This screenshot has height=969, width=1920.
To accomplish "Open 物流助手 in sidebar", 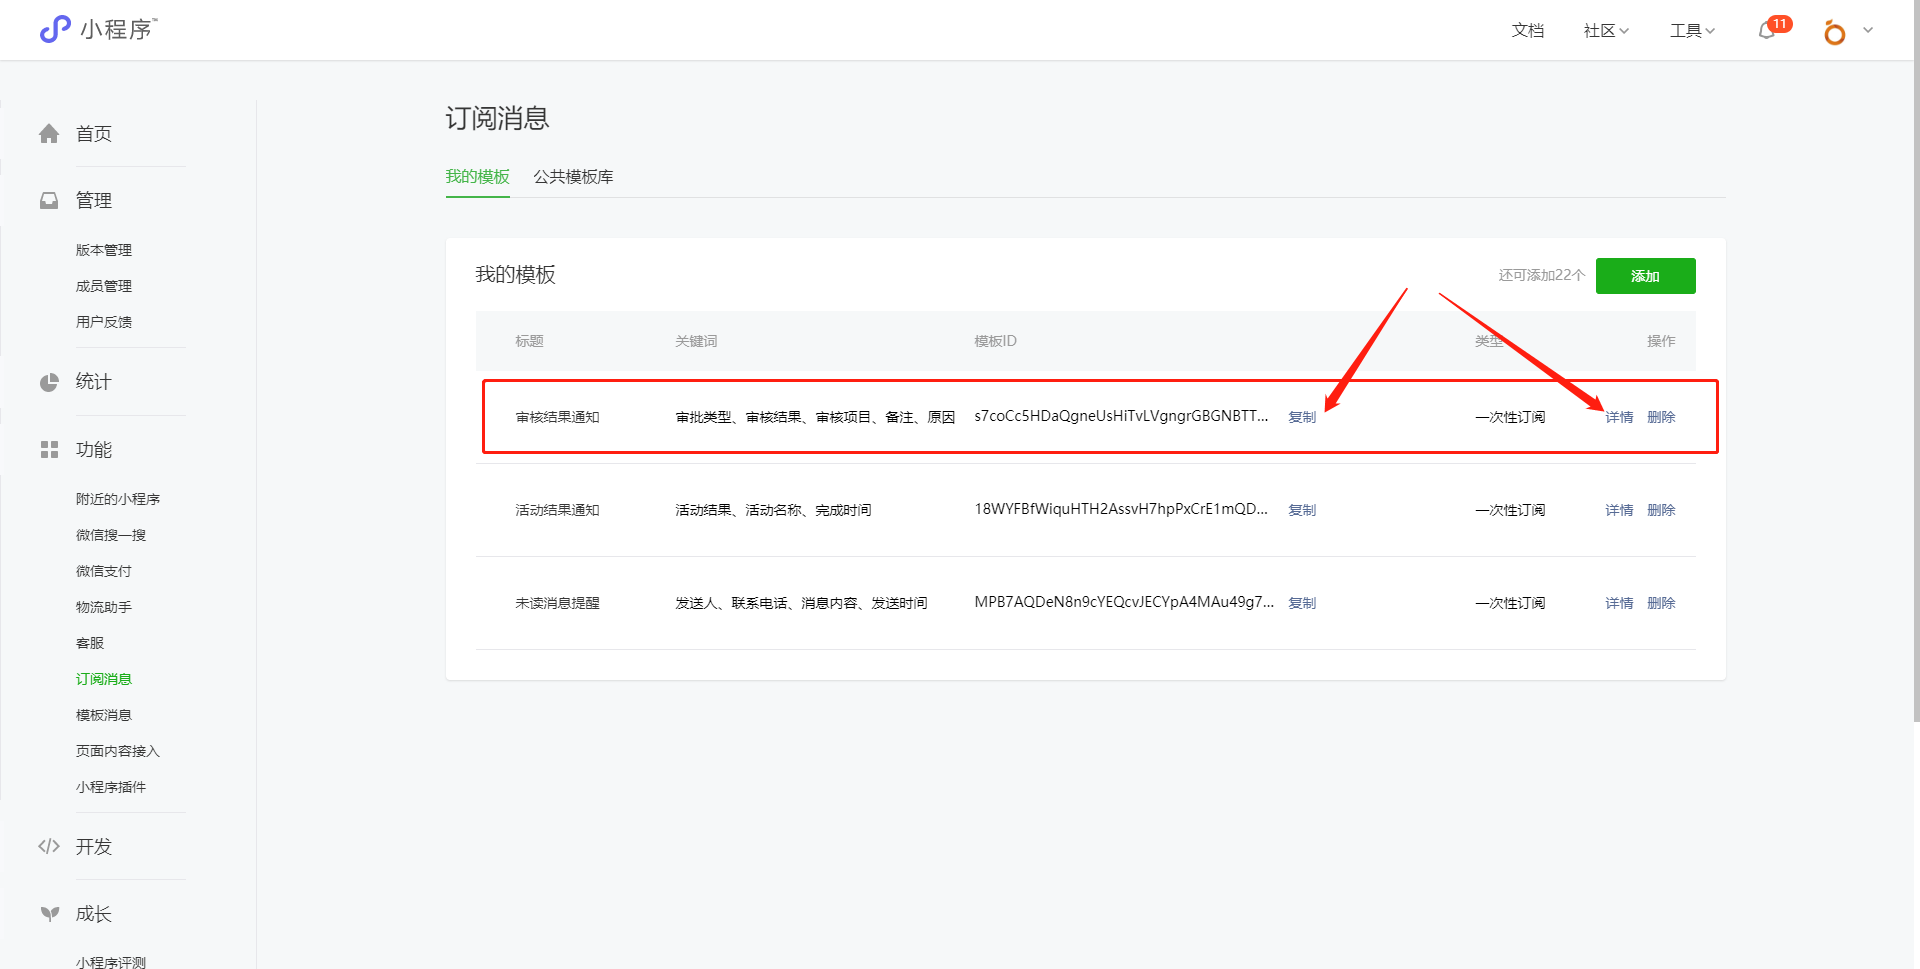I will click(104, 607).
